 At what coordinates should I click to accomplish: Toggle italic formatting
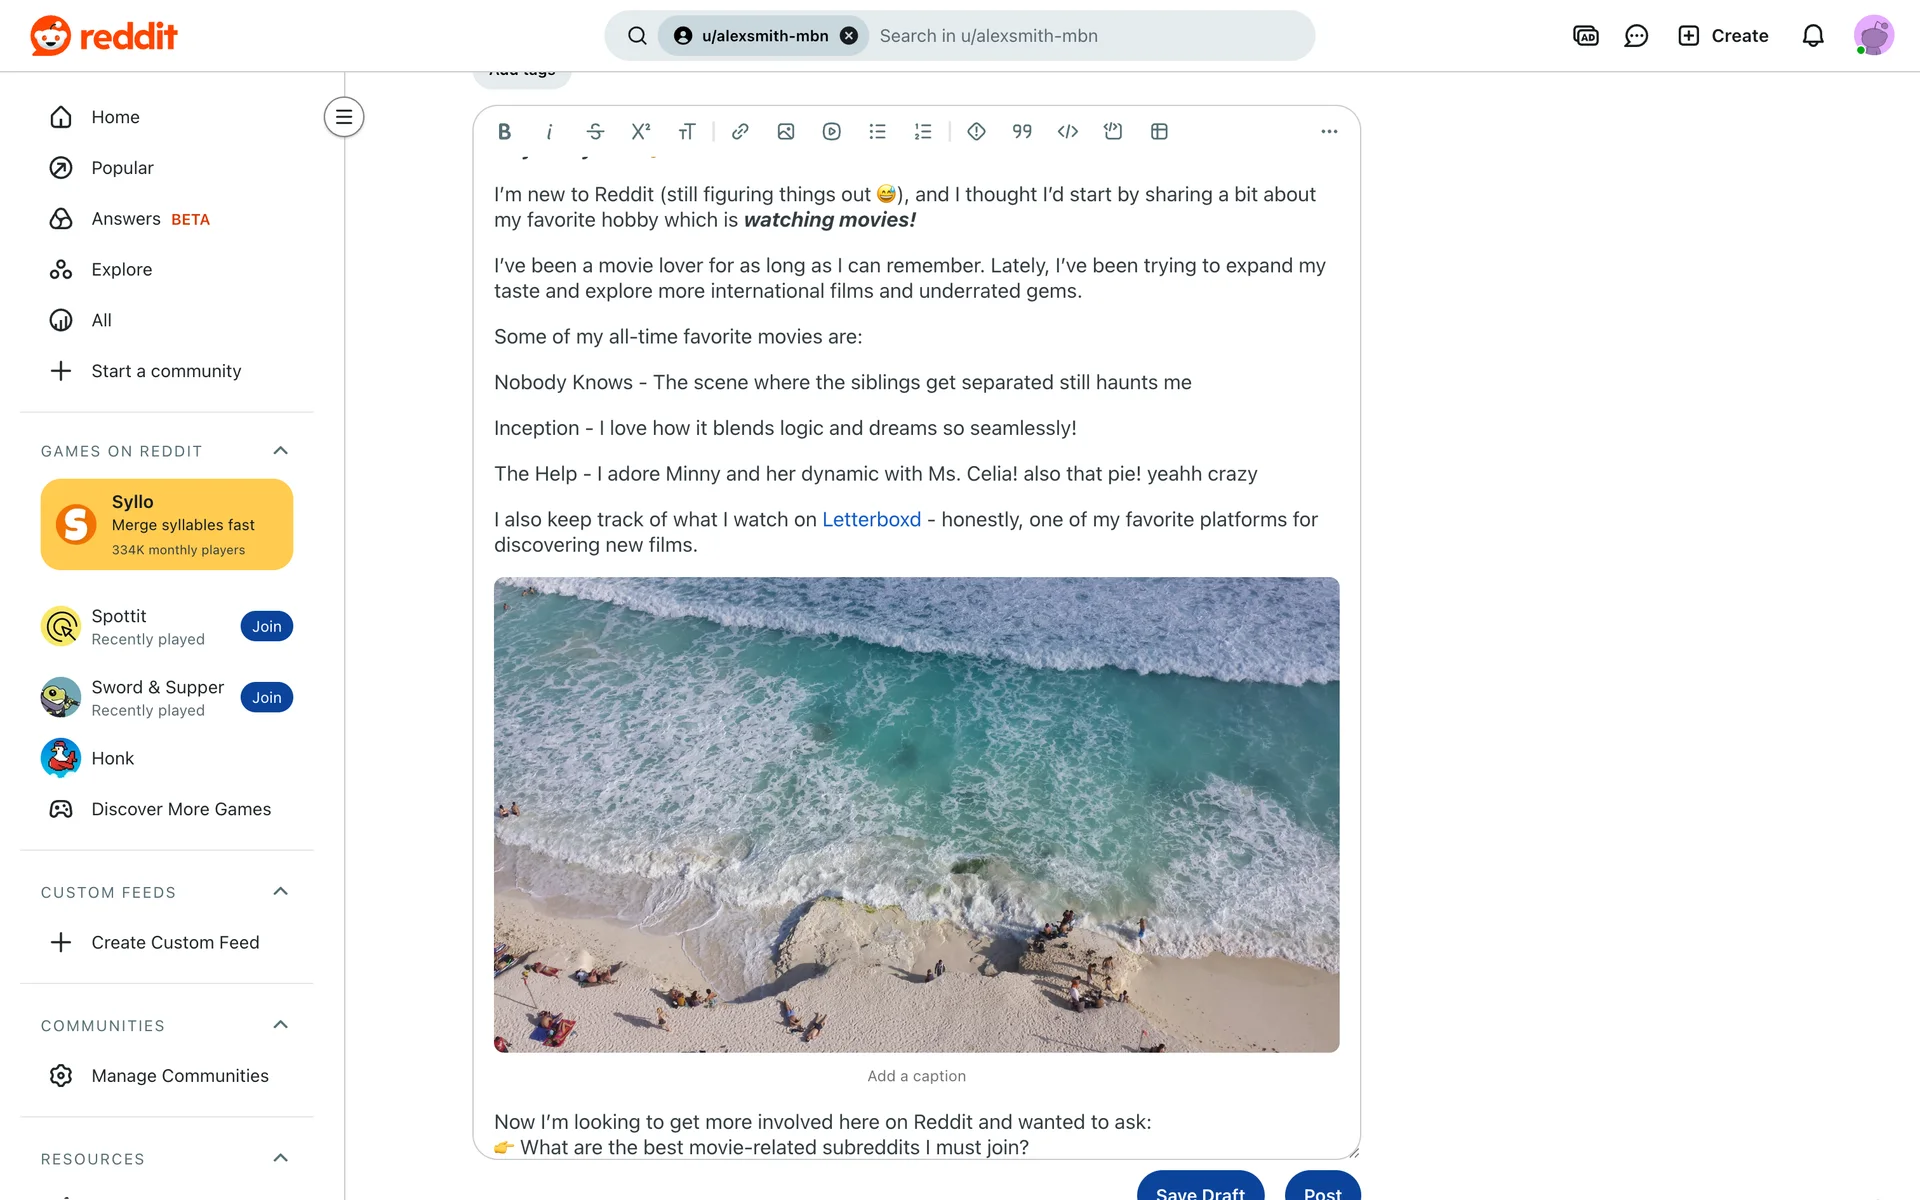[549, 131]
